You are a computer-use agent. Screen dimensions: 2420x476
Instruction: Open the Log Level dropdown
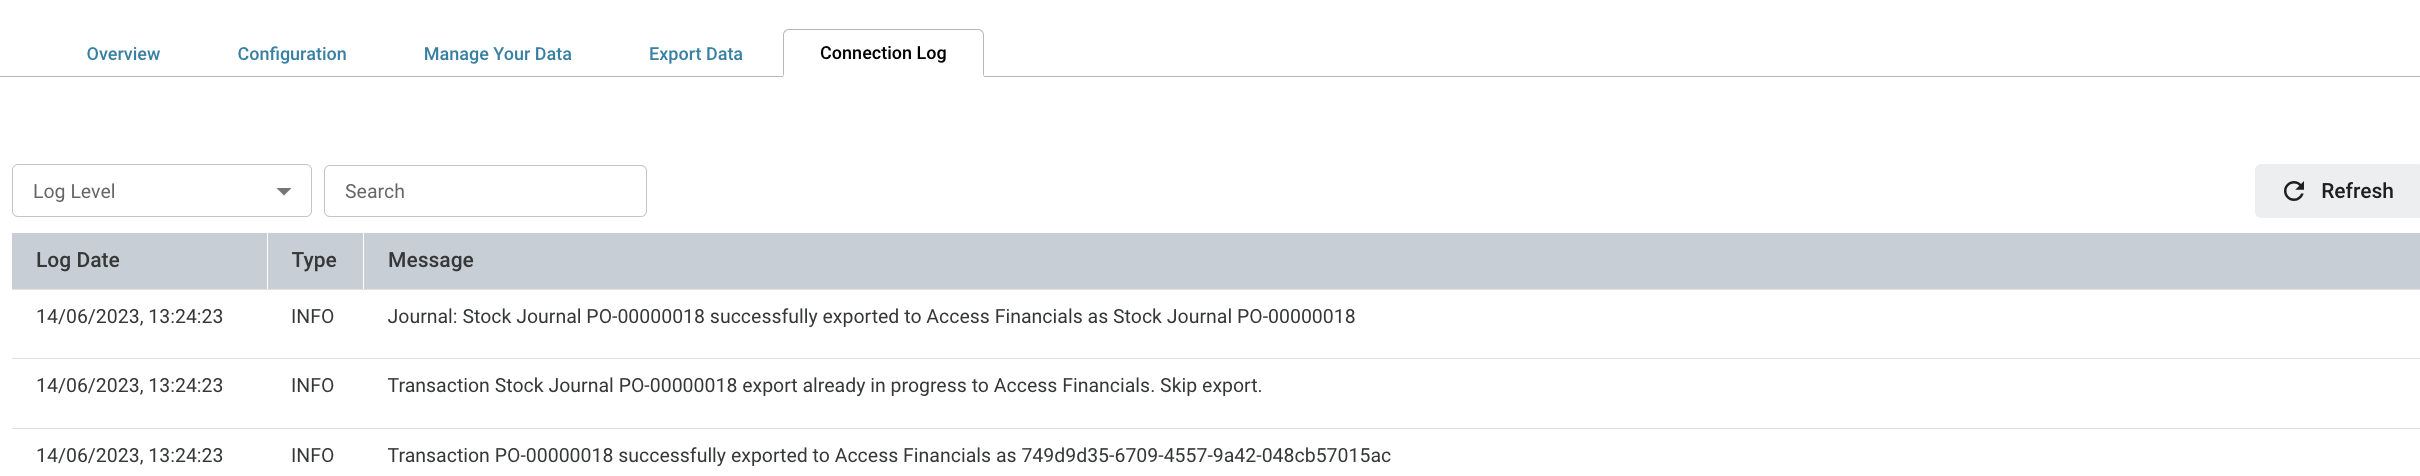tap(162, 191)
